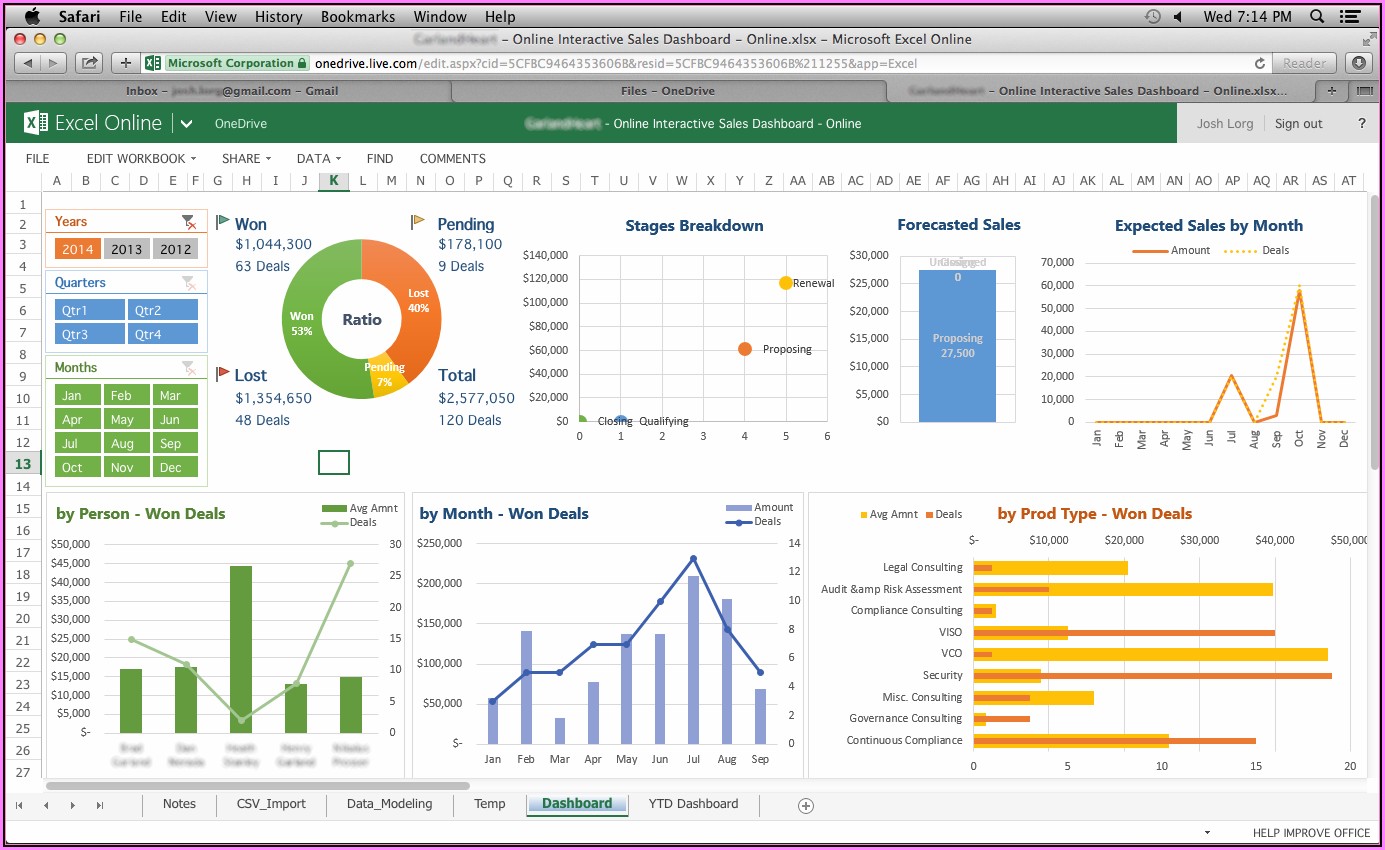Image resolution: width=1385 pixels, height=850 pixels.
Task: Click the Reader button in Safari
Action: [1303, 62]
